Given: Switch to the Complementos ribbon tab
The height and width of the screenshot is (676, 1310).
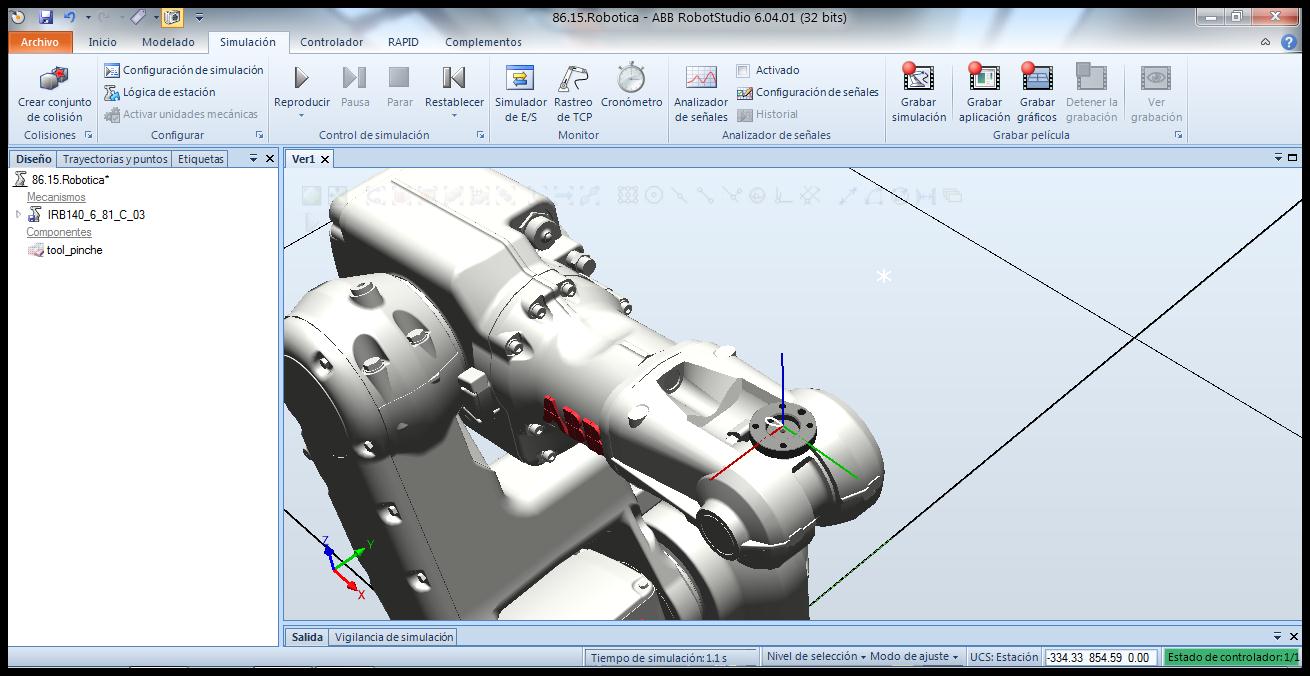Looking at the screenshot, I should (x=483, y=42).
